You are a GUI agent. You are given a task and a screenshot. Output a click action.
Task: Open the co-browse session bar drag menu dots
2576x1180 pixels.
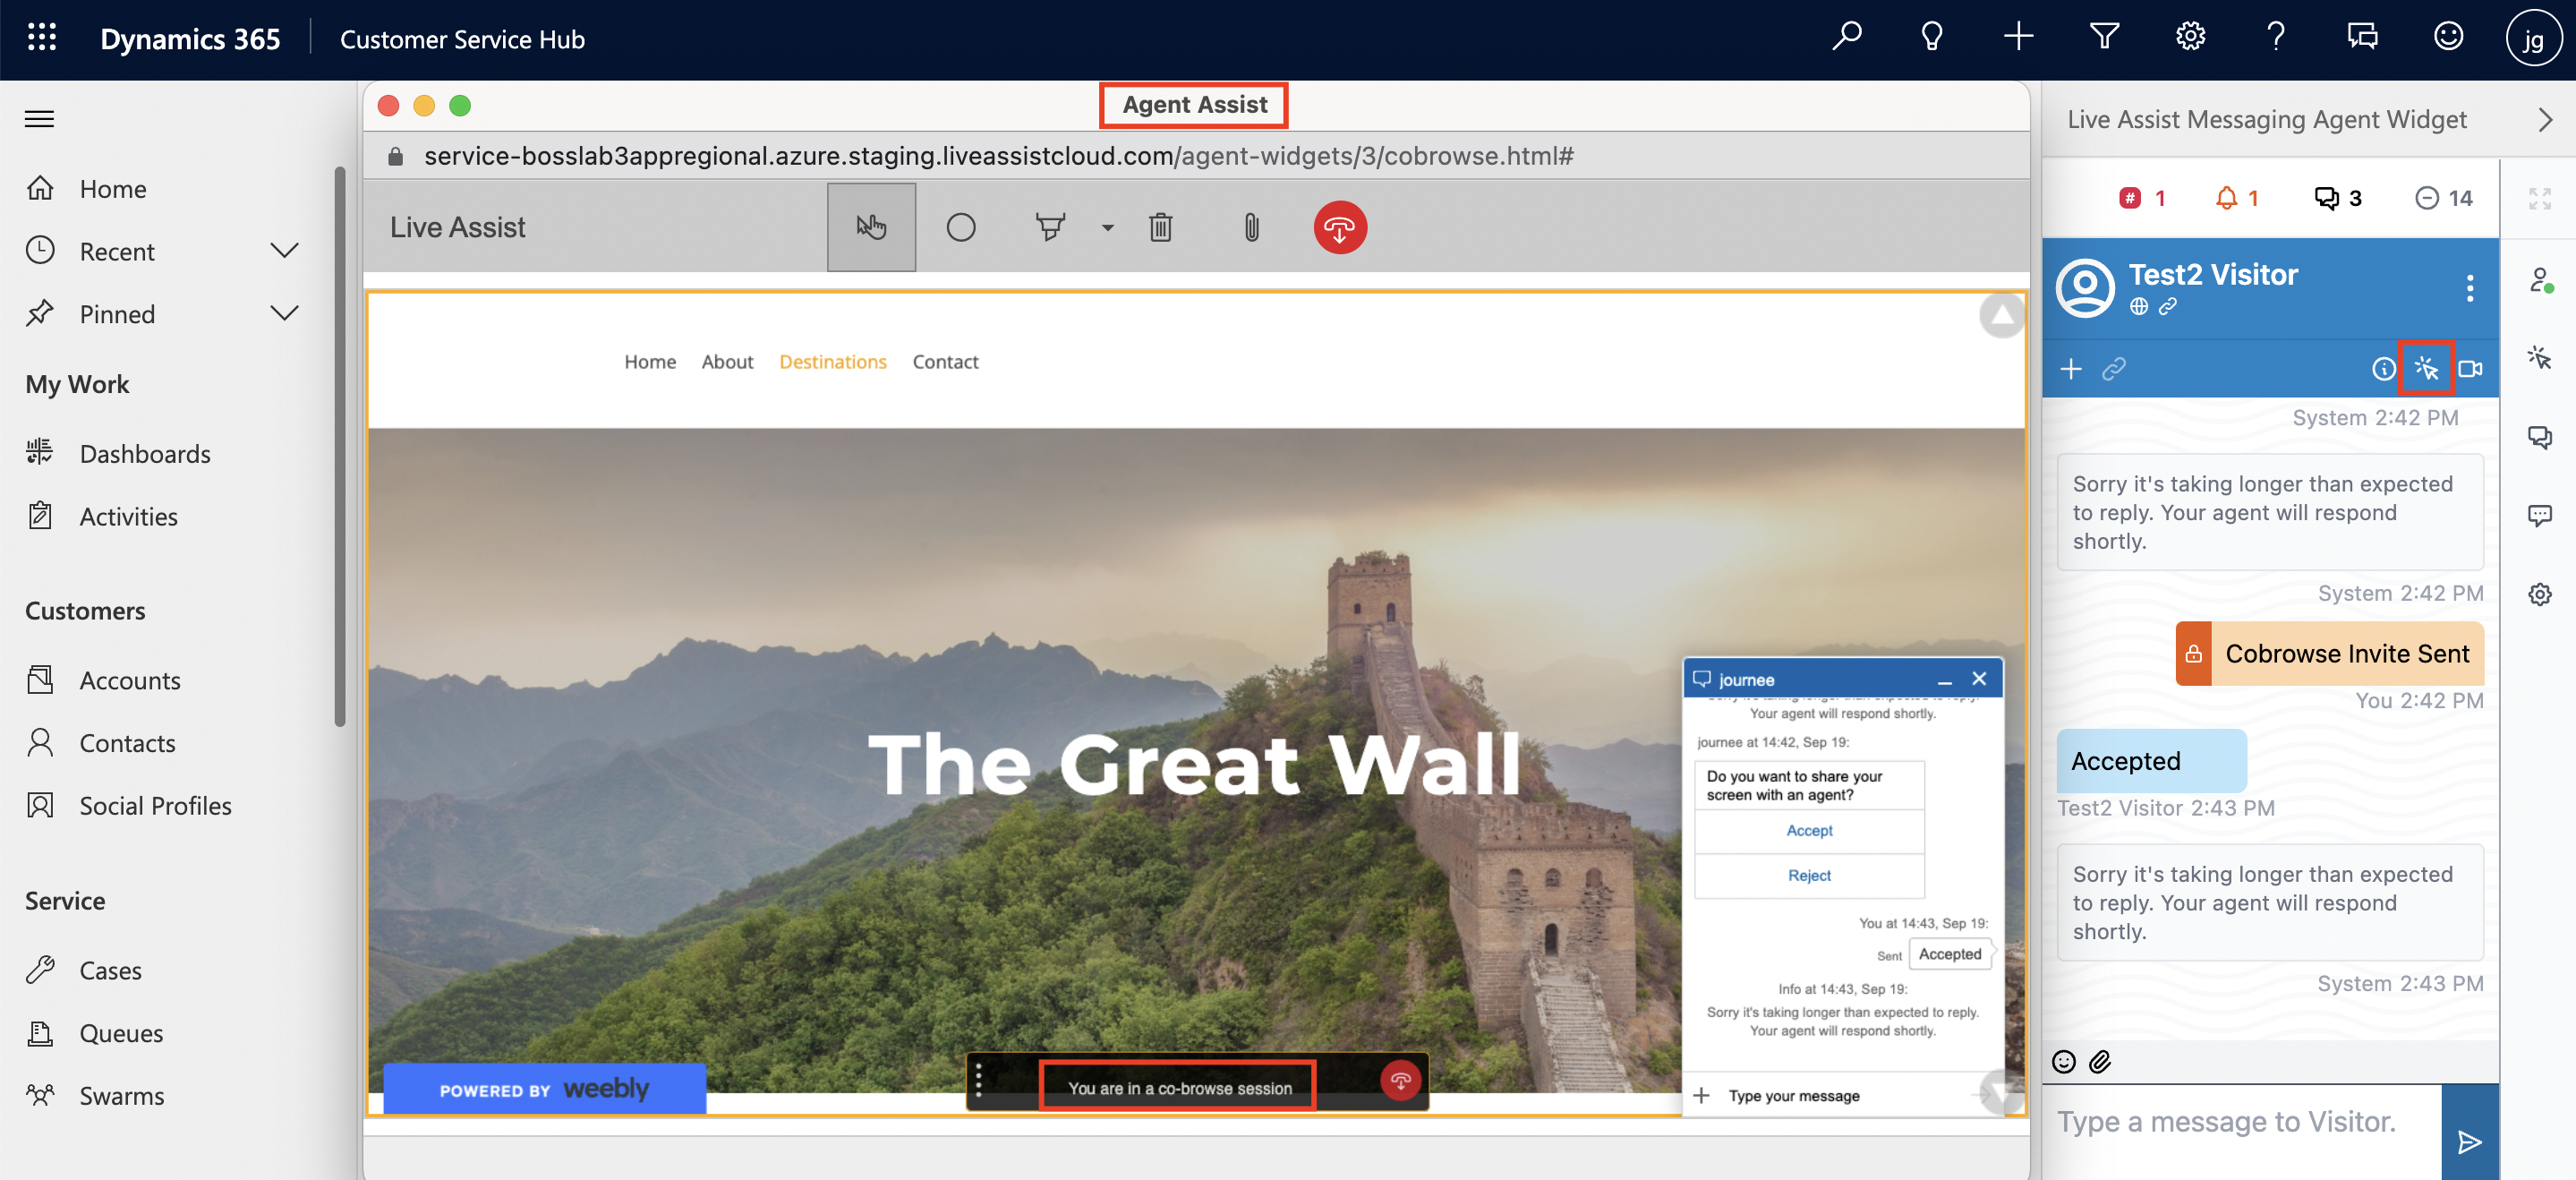tap(978, 1080)
